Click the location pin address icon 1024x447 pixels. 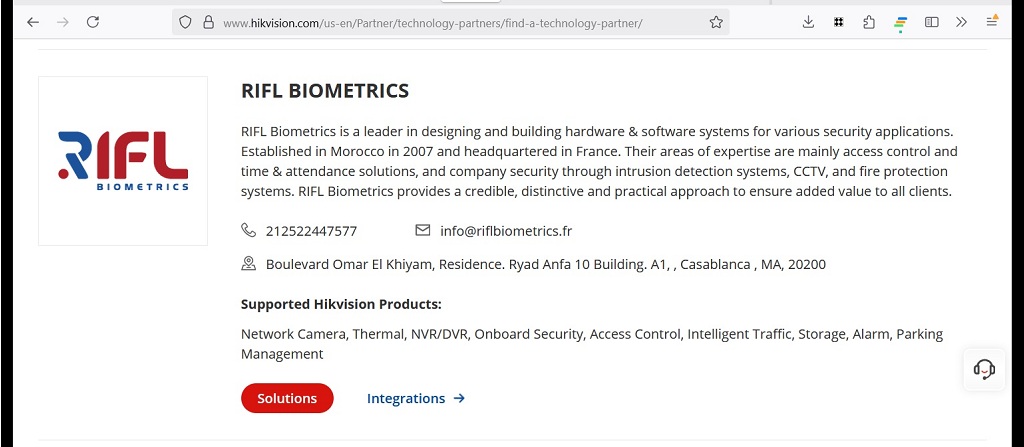(249, 264)
